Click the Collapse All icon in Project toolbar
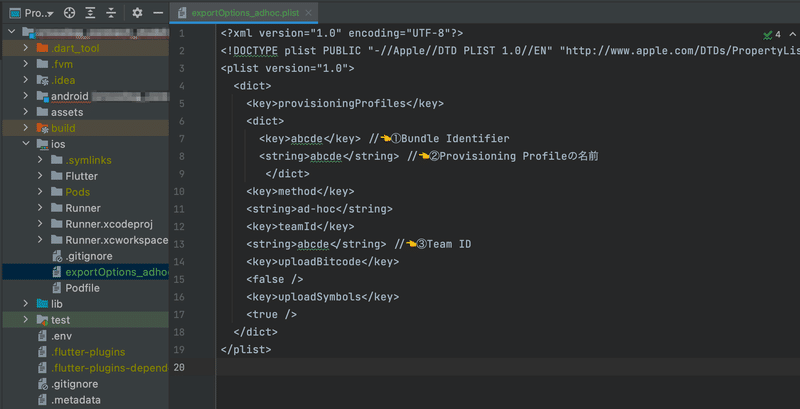This screenshot has height=409, width=800. [x=111, y=13]
